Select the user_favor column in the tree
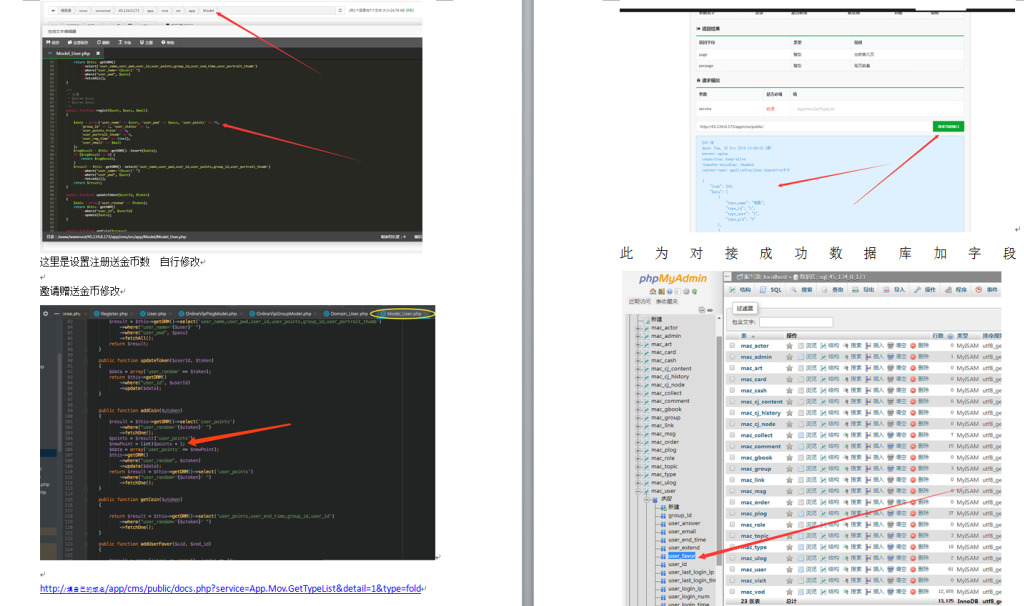The width and height of the screenshot is (1024, 606). [682, 556]
